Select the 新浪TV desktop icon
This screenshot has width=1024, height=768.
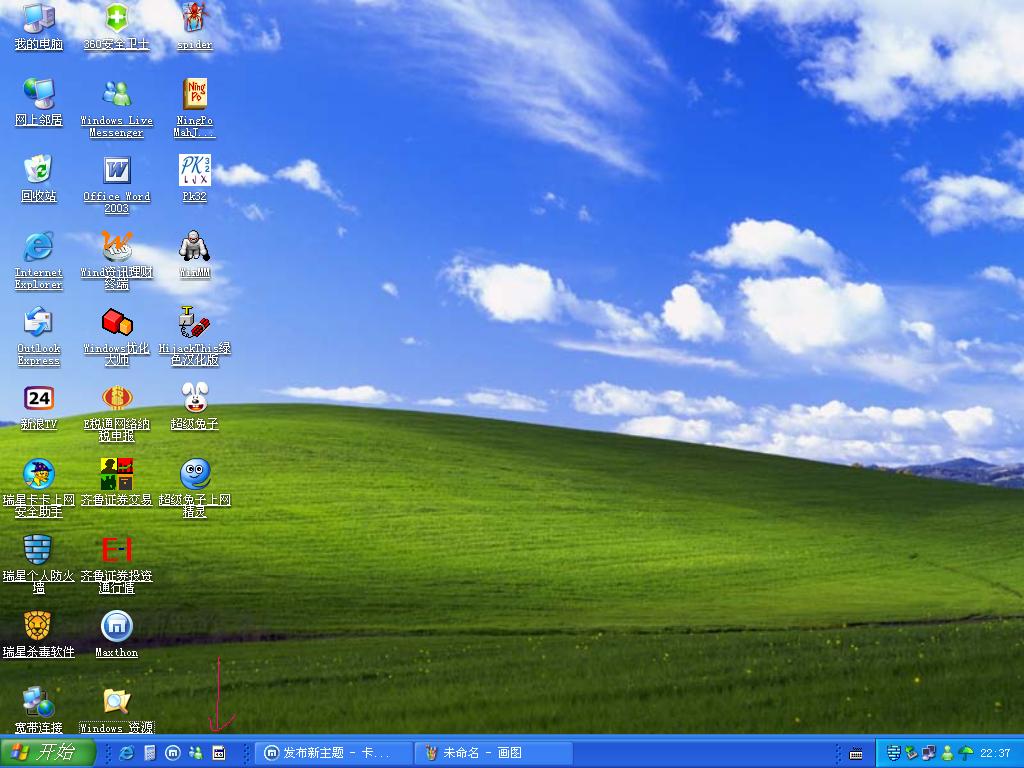click(38, 398)
